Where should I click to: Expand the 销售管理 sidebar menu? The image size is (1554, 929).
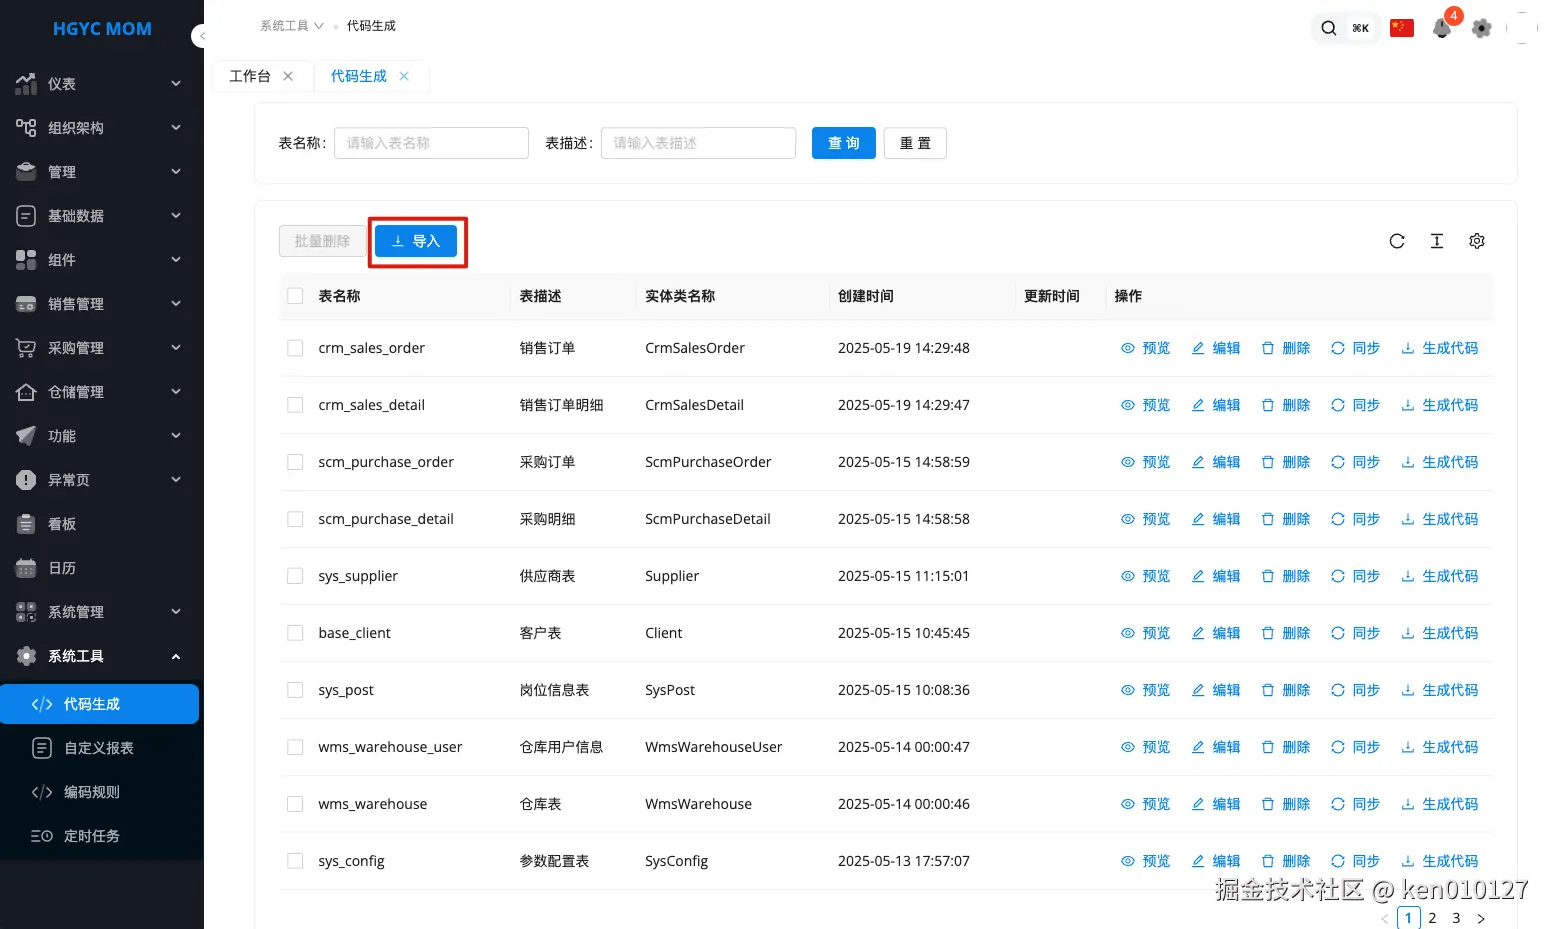100,304
